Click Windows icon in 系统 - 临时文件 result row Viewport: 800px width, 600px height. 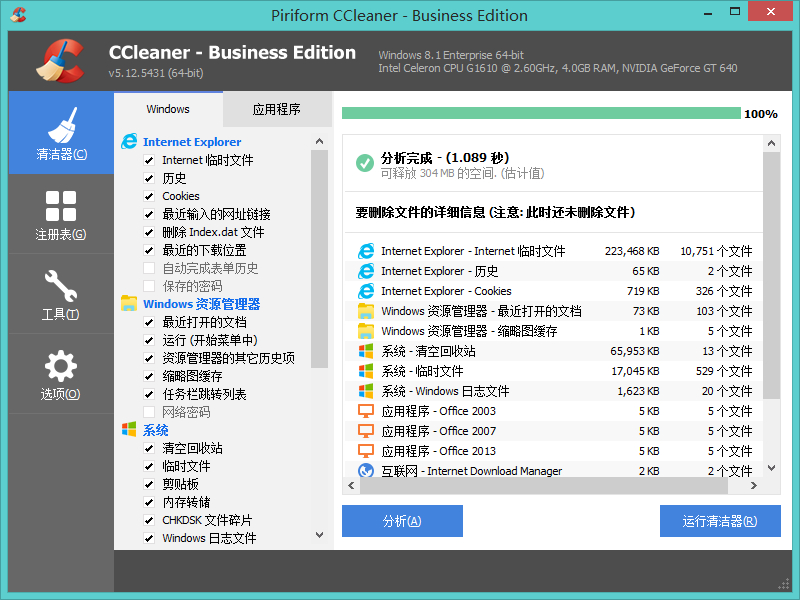[x=366, y=371]
